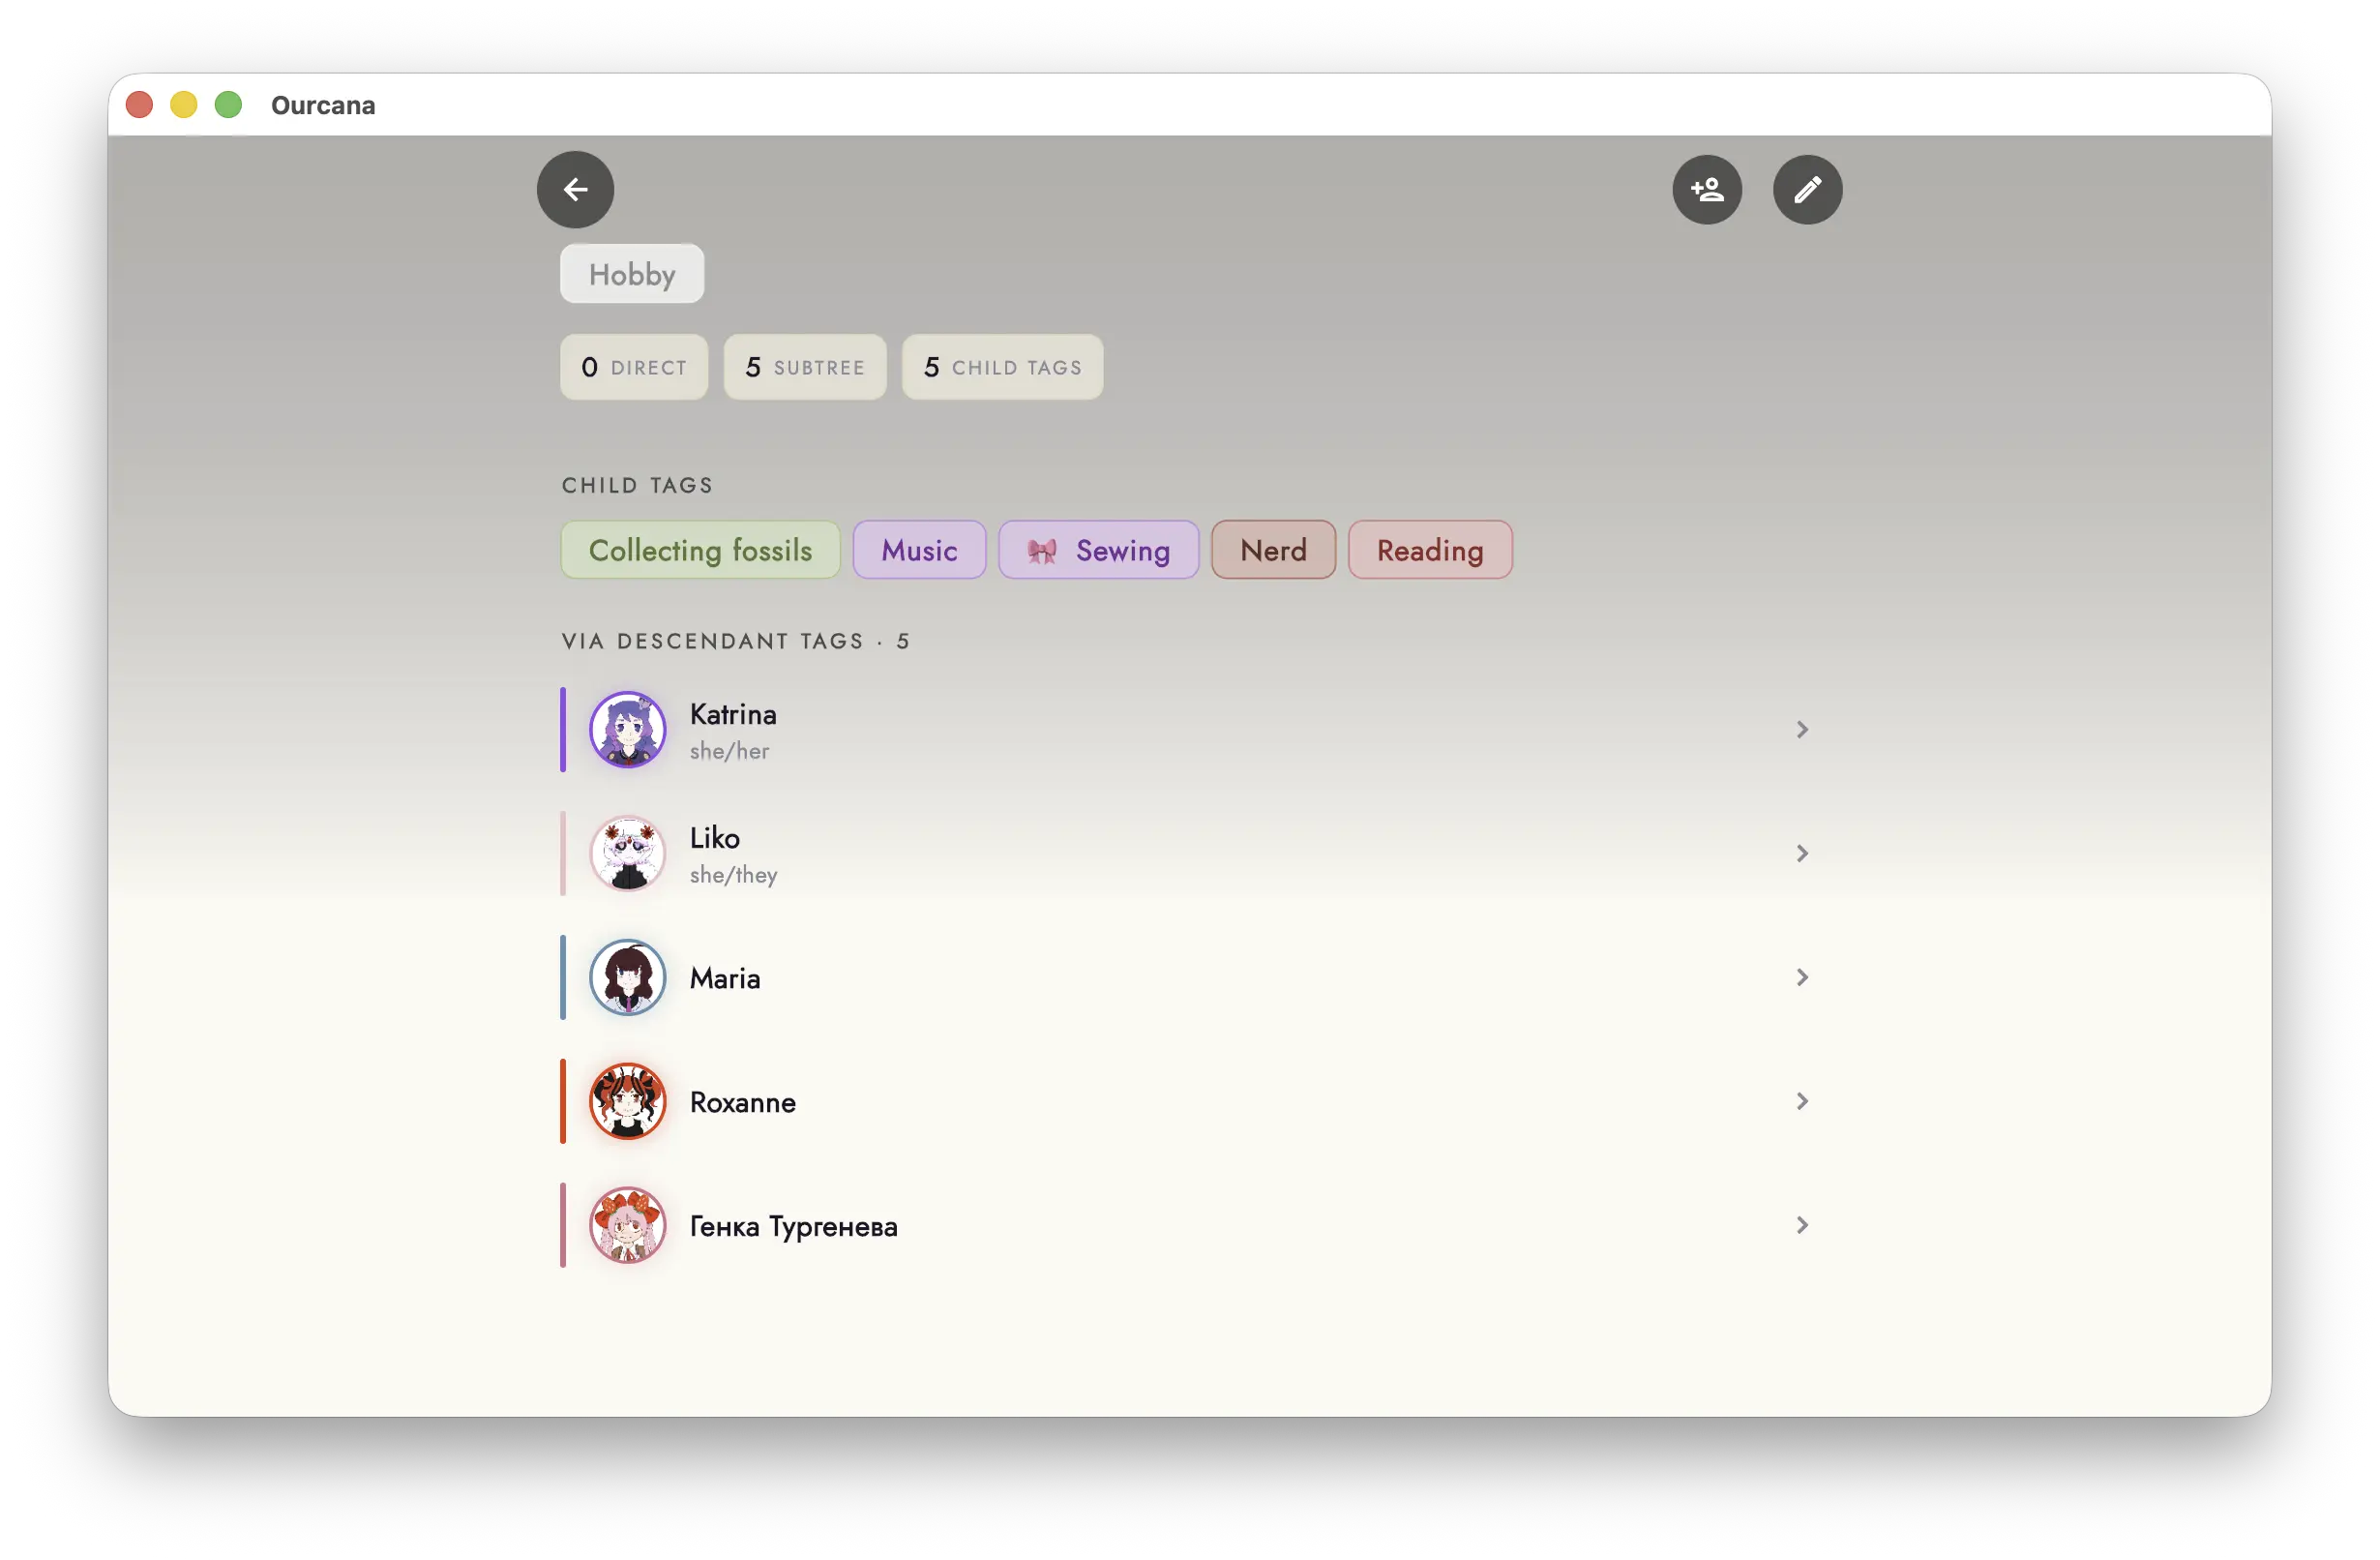Expand Roxanne's row chevron
Screen dimensions: 2380x1560
(1802, 1102)
